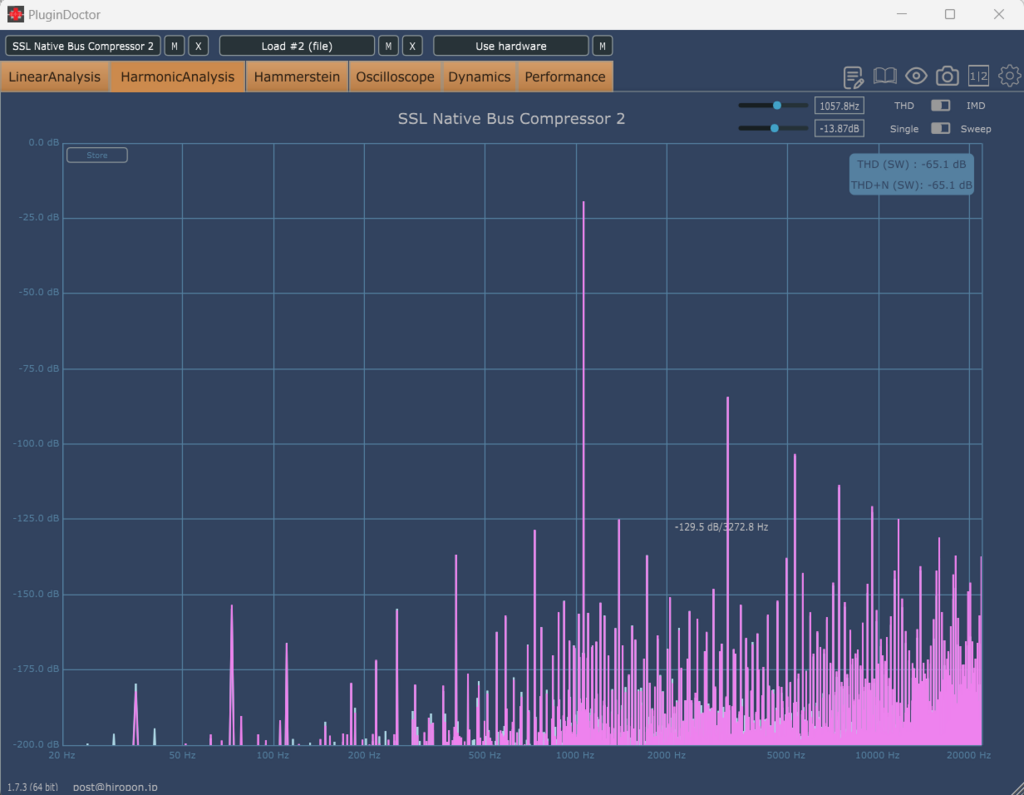The width and height of the screenshot is (1024, 795).
Task: Click the -100.0 dB axis label
Action: (x=36, y=444)
